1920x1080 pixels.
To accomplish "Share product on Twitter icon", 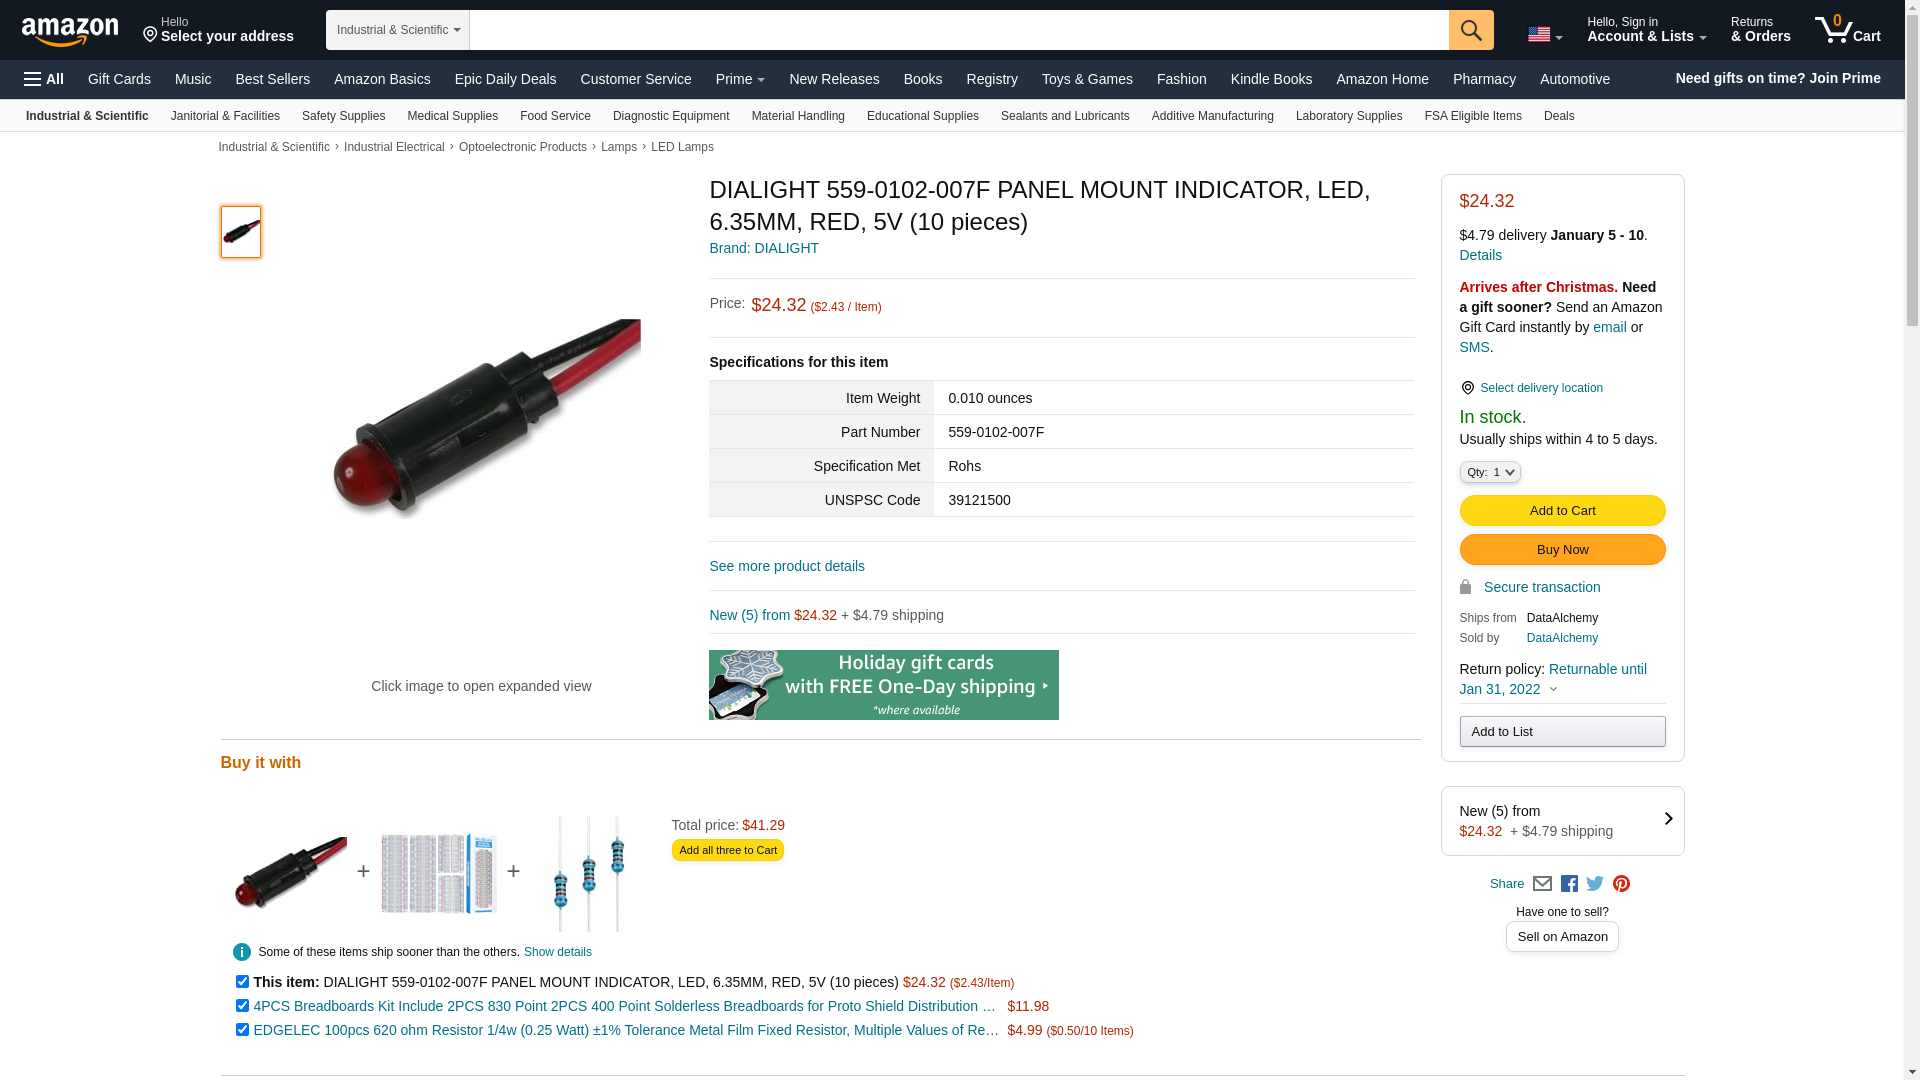I will (1595, 884).
